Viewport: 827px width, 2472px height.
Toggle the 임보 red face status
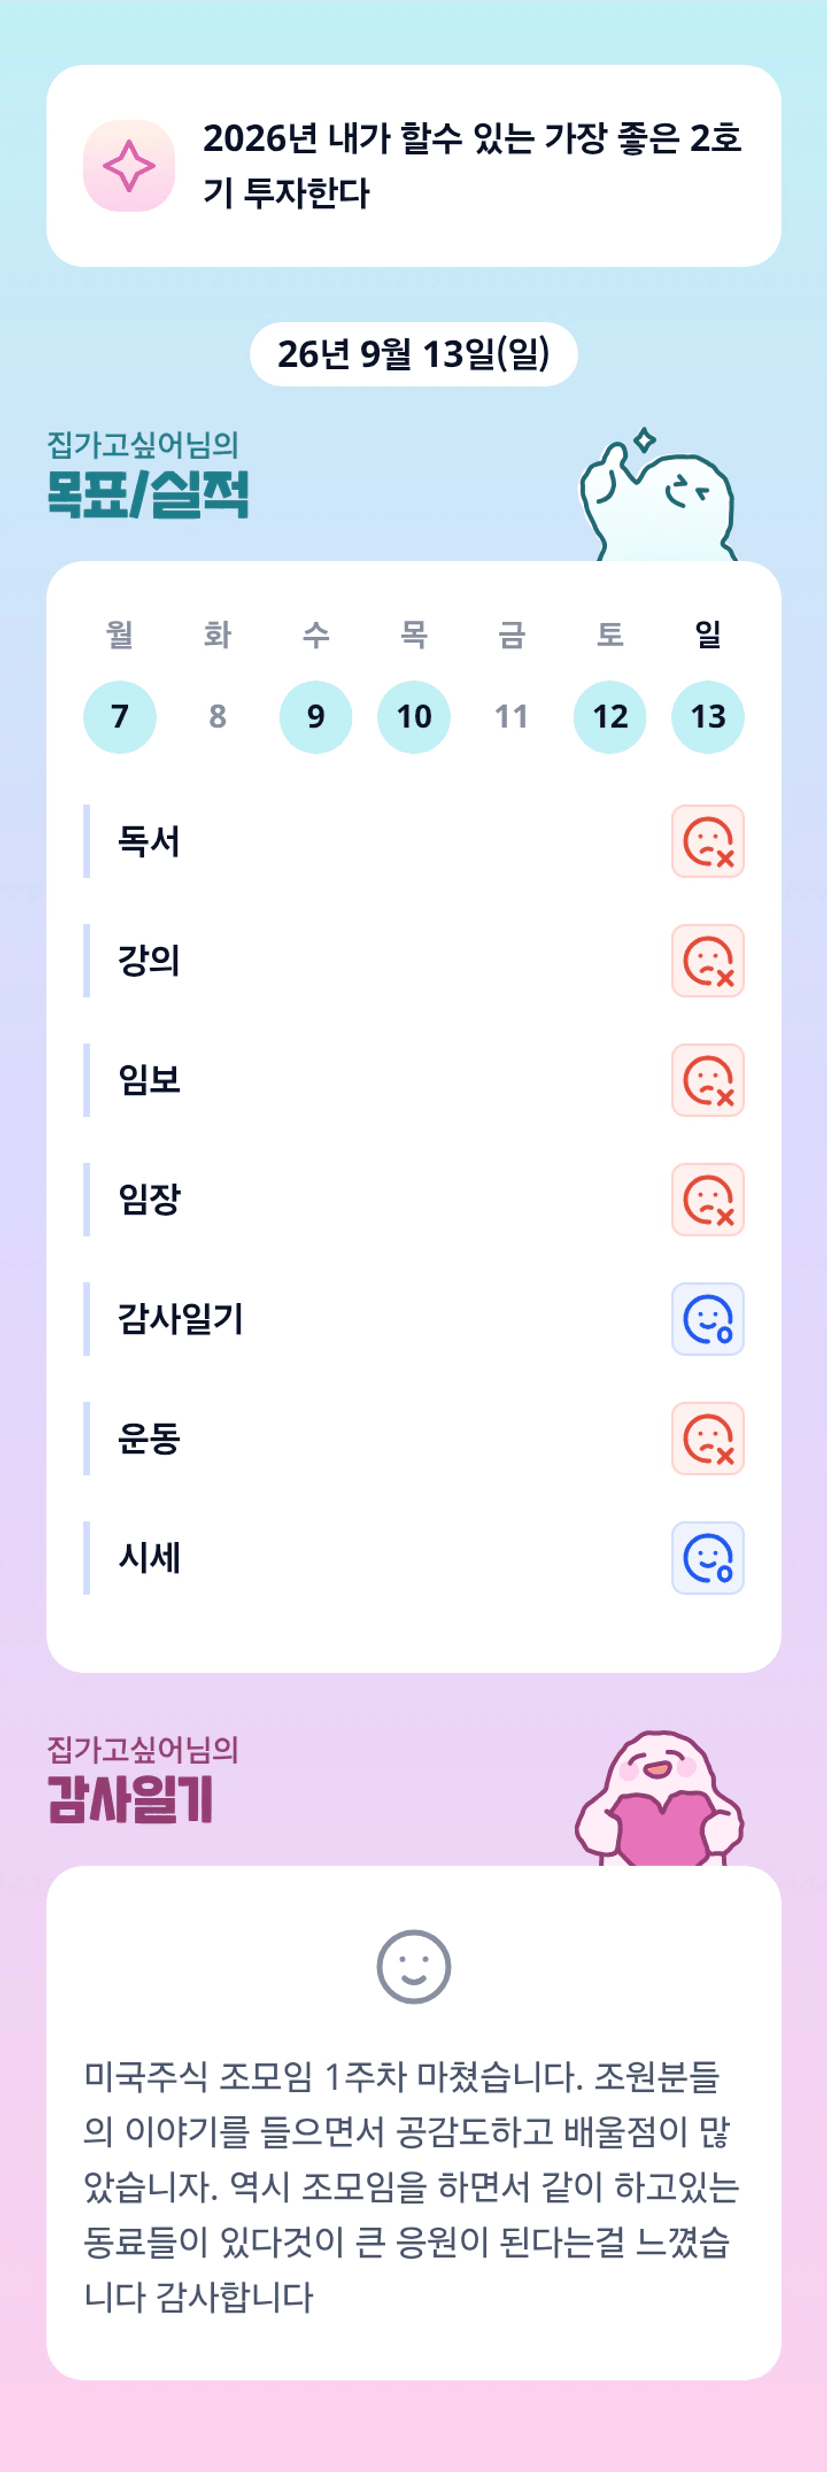707,1080
